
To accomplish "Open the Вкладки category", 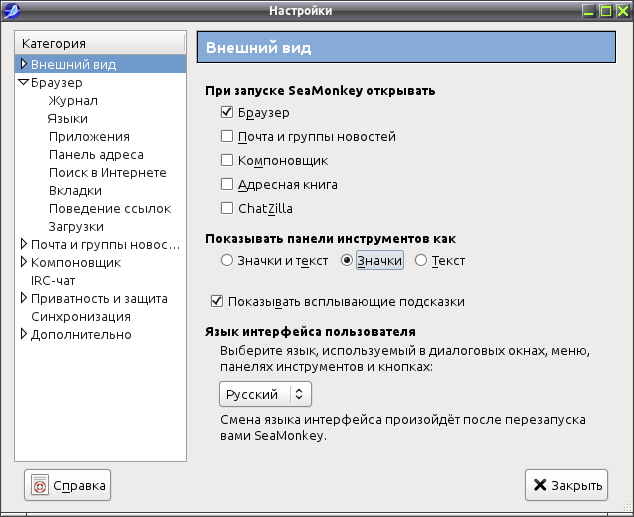I will coord(75,190).
